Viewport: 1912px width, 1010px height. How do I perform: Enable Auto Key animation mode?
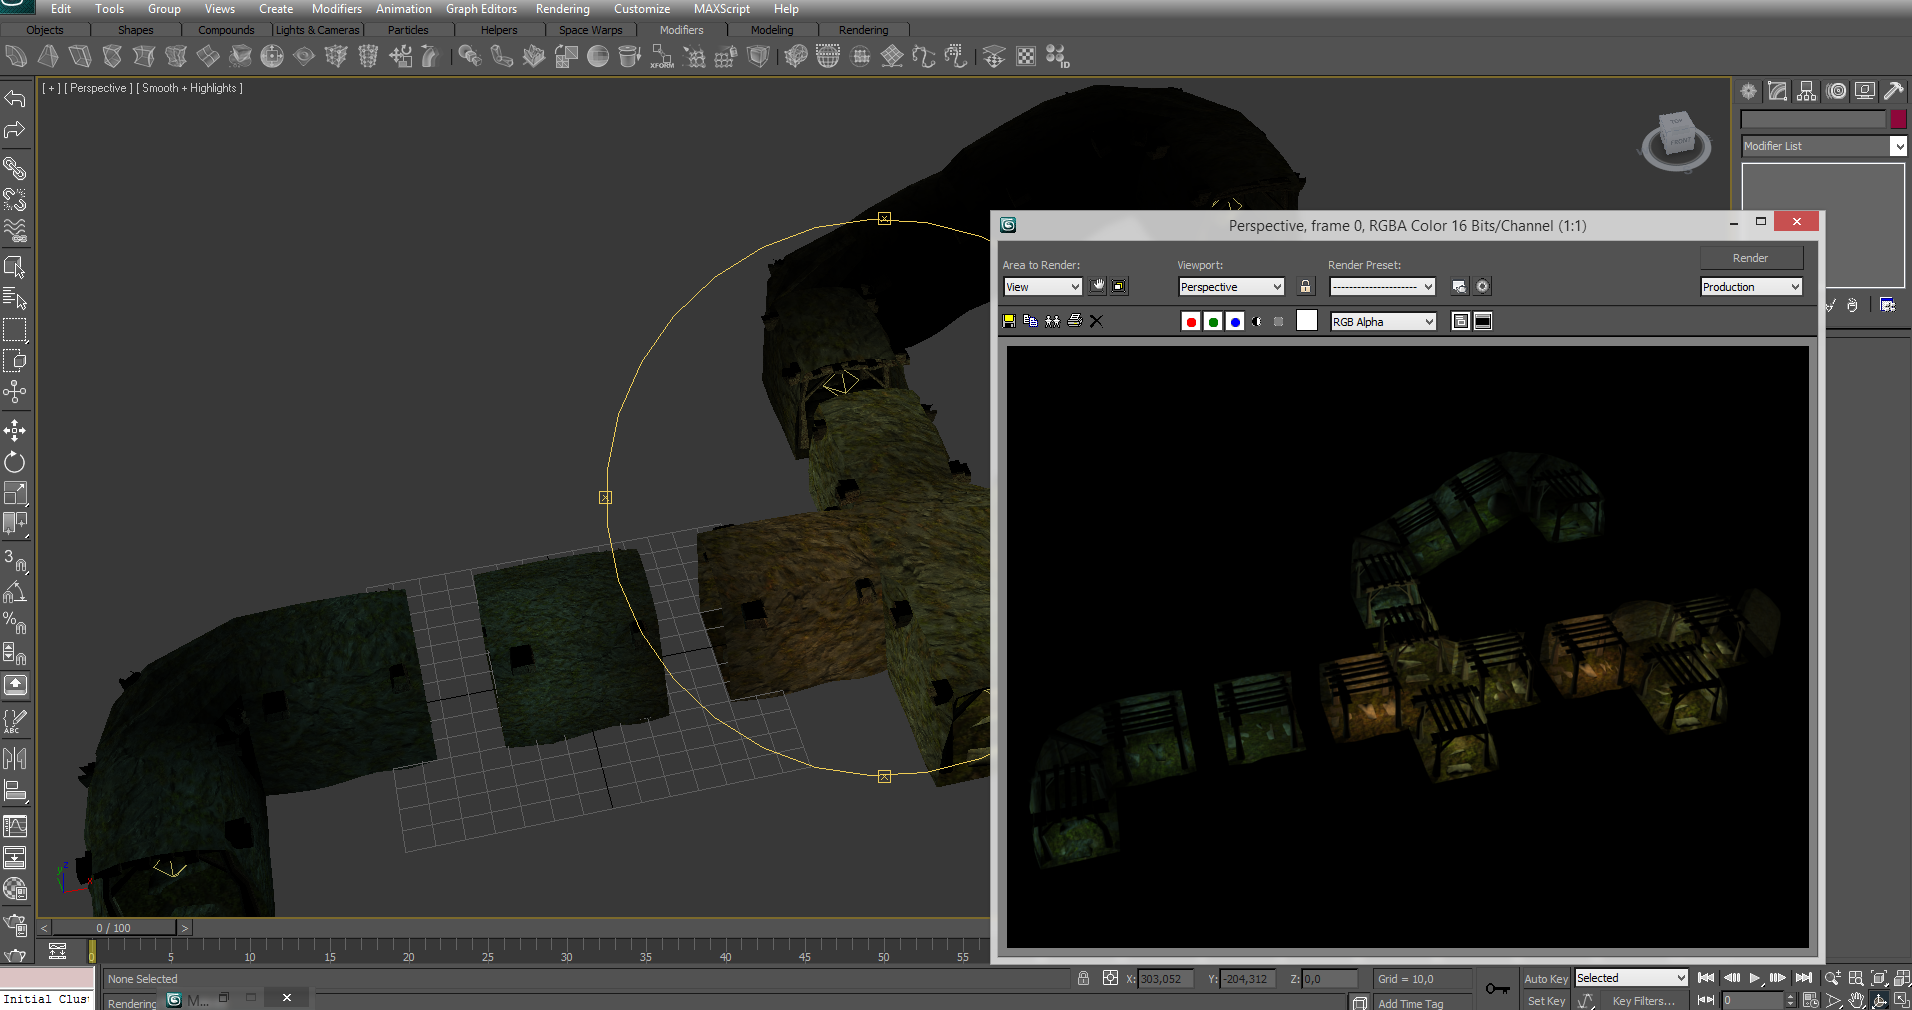point(1545,979)
